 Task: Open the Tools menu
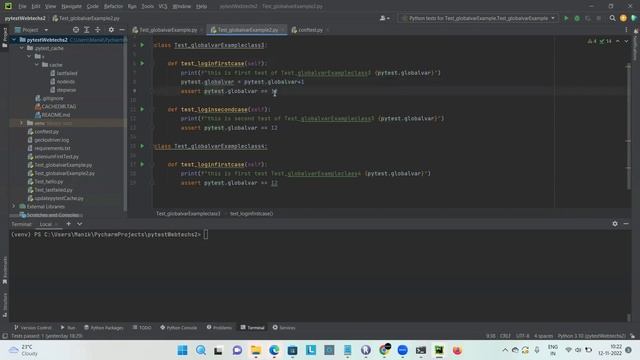click(x=147, y=6)
